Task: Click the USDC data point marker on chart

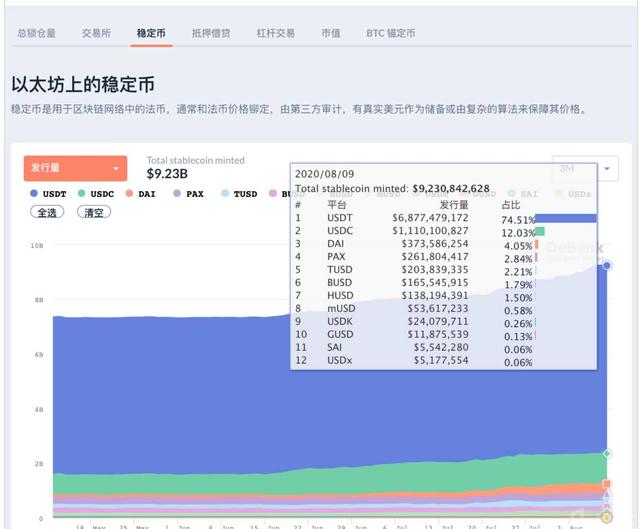Action: pos(607,453)
